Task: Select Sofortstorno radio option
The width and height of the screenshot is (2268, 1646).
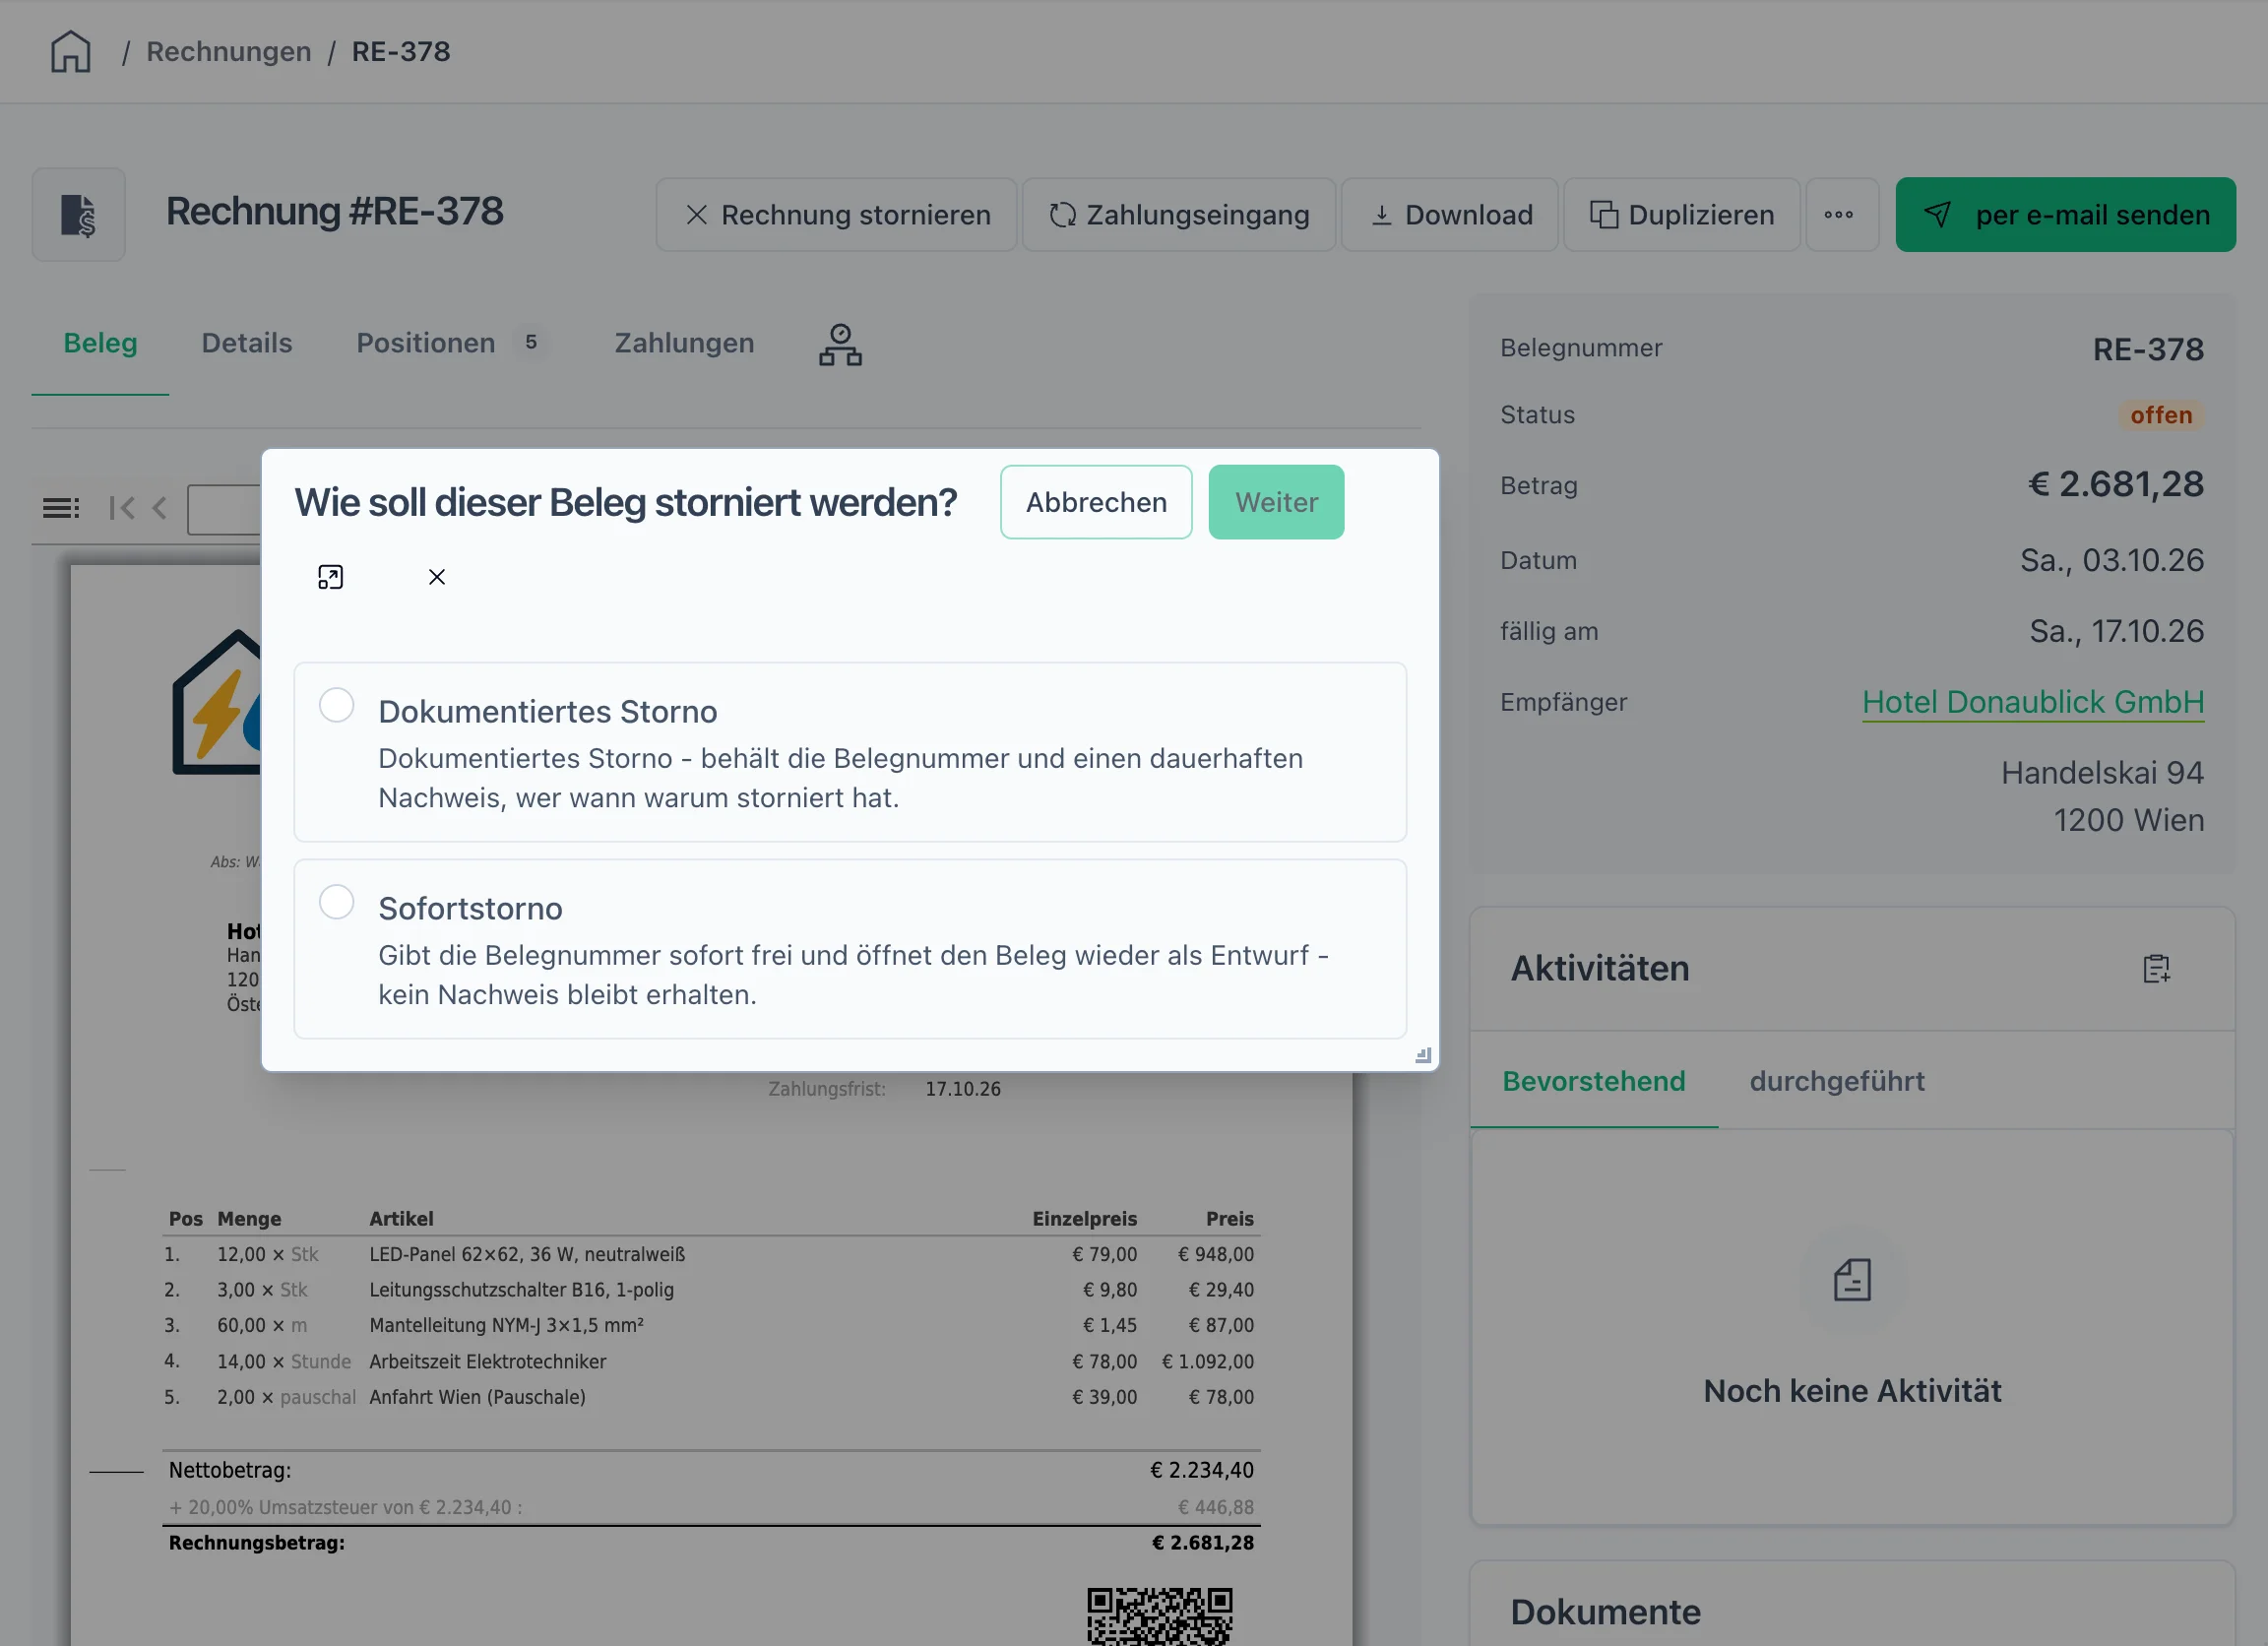Action: [336, 902]
